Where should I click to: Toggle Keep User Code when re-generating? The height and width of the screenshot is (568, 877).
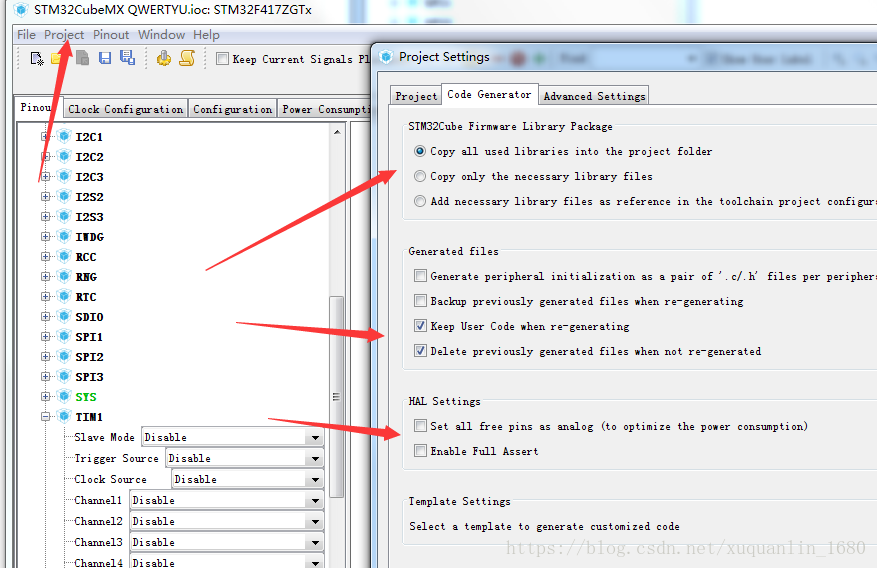pyautogui.click(x=420, y=325)
